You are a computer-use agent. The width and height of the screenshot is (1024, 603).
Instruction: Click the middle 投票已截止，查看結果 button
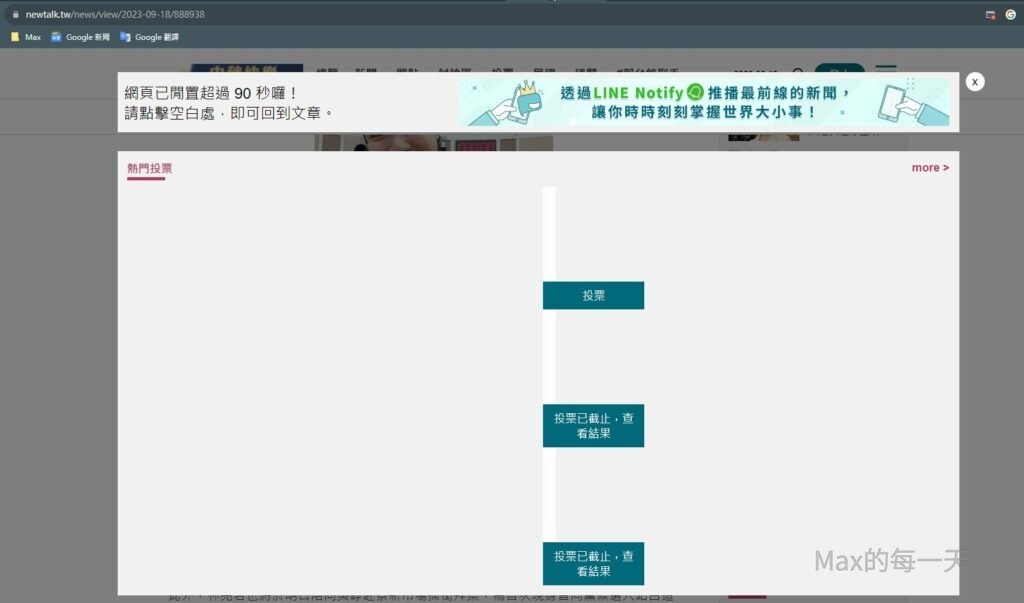(593, 425)
